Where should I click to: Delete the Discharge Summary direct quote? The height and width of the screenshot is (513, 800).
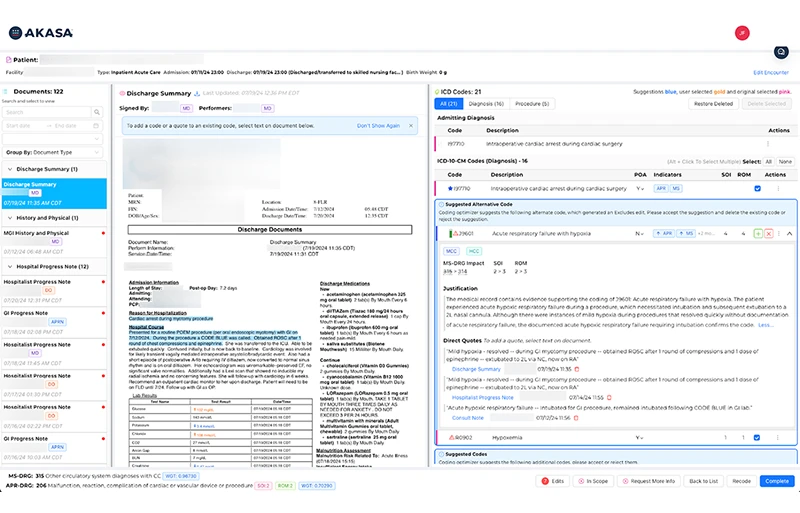tap(577, 369)
